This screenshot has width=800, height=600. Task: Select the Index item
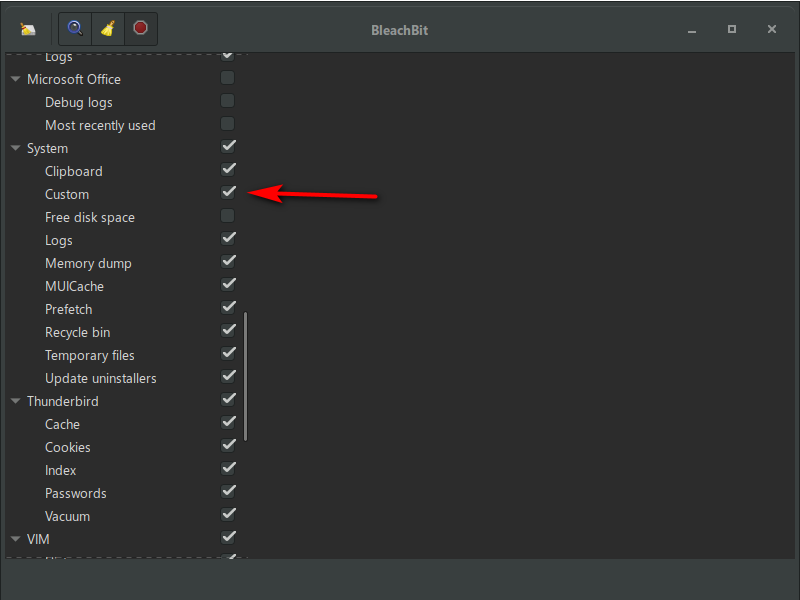click(x=60, y=470)
